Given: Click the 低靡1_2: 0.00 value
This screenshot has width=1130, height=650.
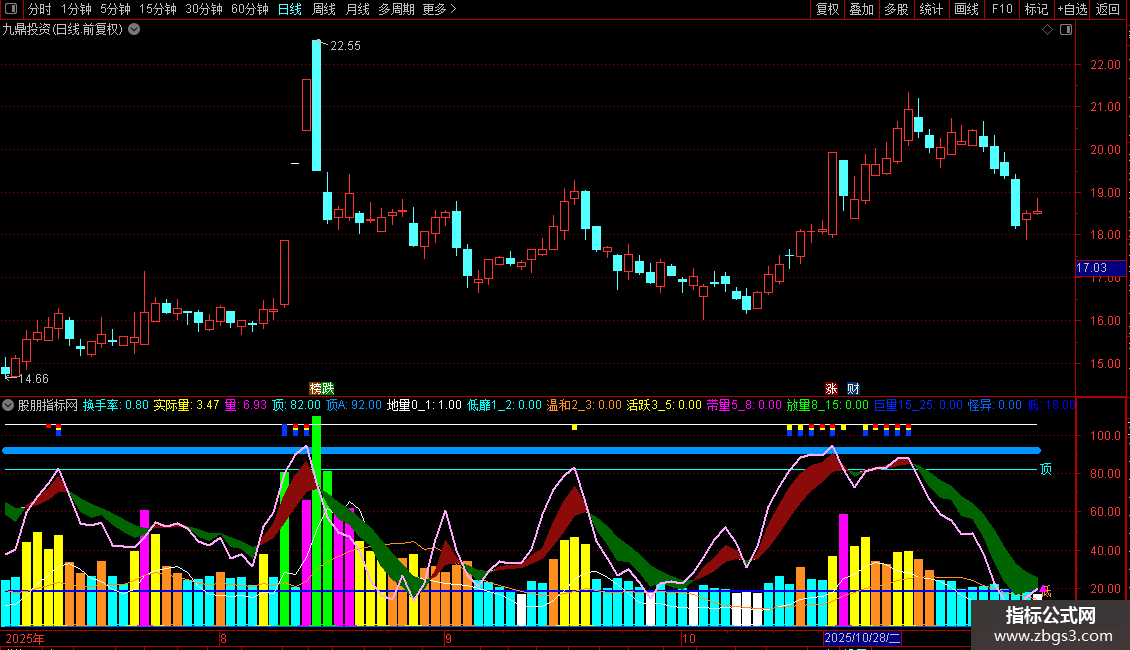Looking at the screenshot, I should click(504, 405).
